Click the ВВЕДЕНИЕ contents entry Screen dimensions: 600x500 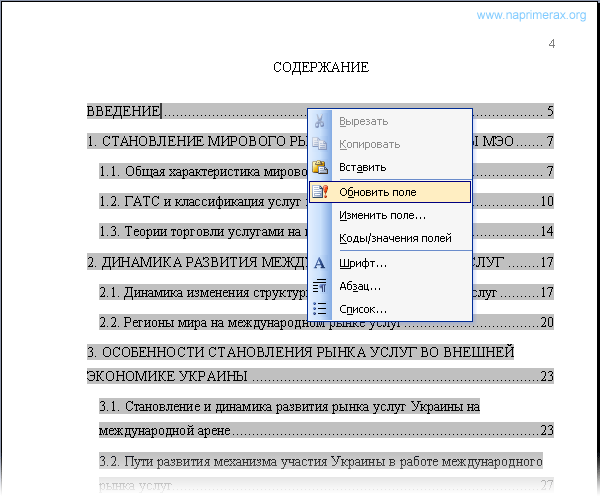(x=123, y=111)
